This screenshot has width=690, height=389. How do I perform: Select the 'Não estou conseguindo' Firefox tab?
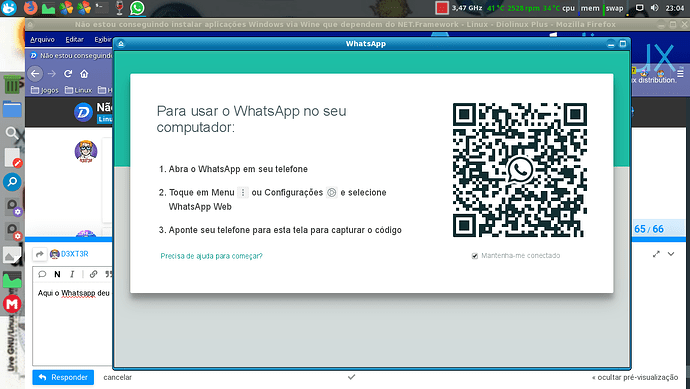tap(70, 56)
